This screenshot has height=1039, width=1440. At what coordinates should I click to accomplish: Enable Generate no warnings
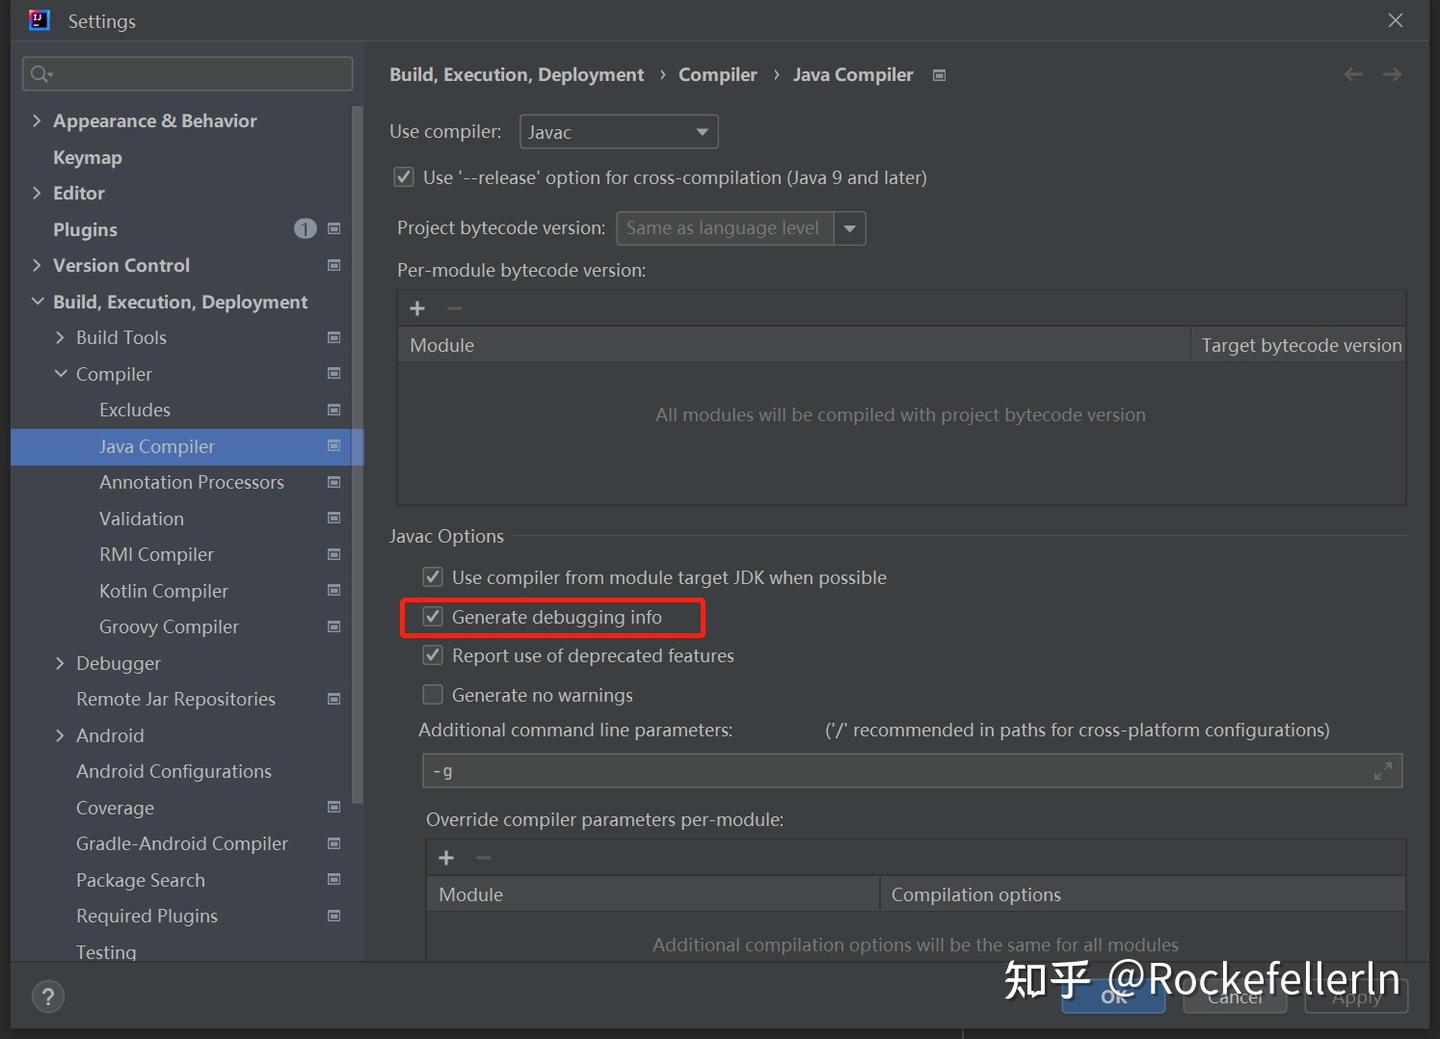click(x=432, y=694)
